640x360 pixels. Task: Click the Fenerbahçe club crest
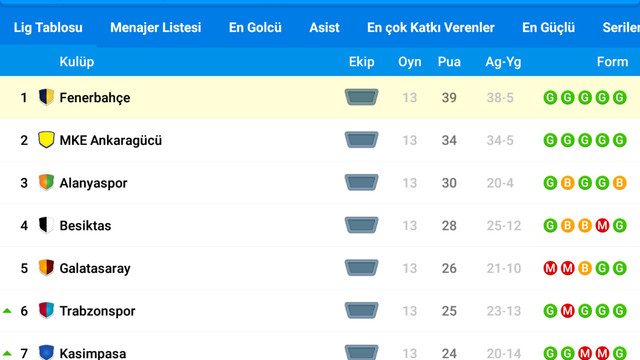[x=46, y=97]
